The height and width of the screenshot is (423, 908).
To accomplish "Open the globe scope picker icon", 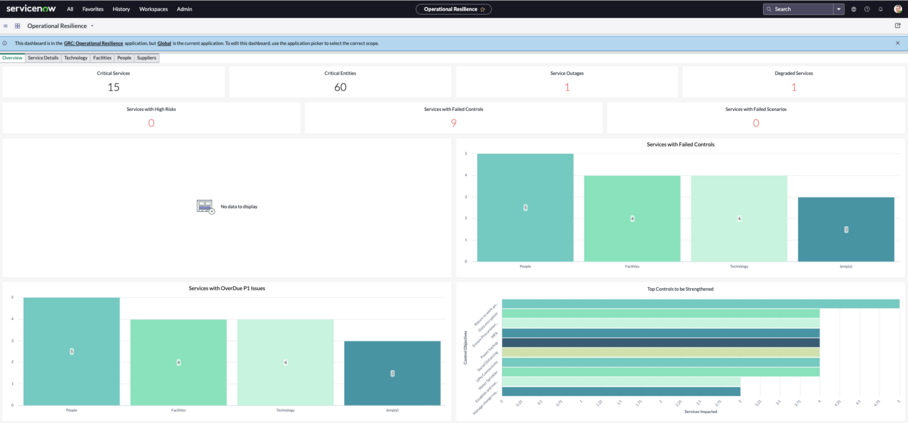I will [854, 9].
